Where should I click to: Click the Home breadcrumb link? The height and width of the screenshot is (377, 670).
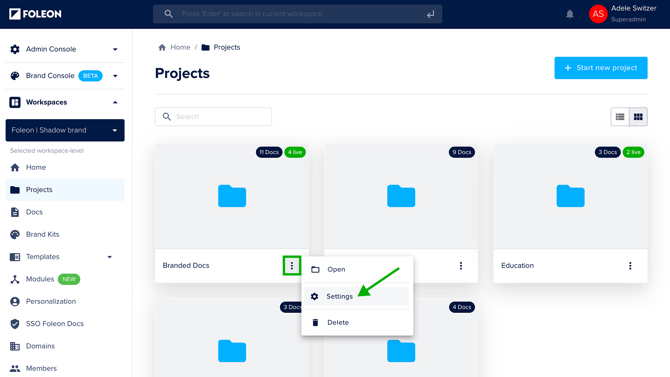coord(180,47)
